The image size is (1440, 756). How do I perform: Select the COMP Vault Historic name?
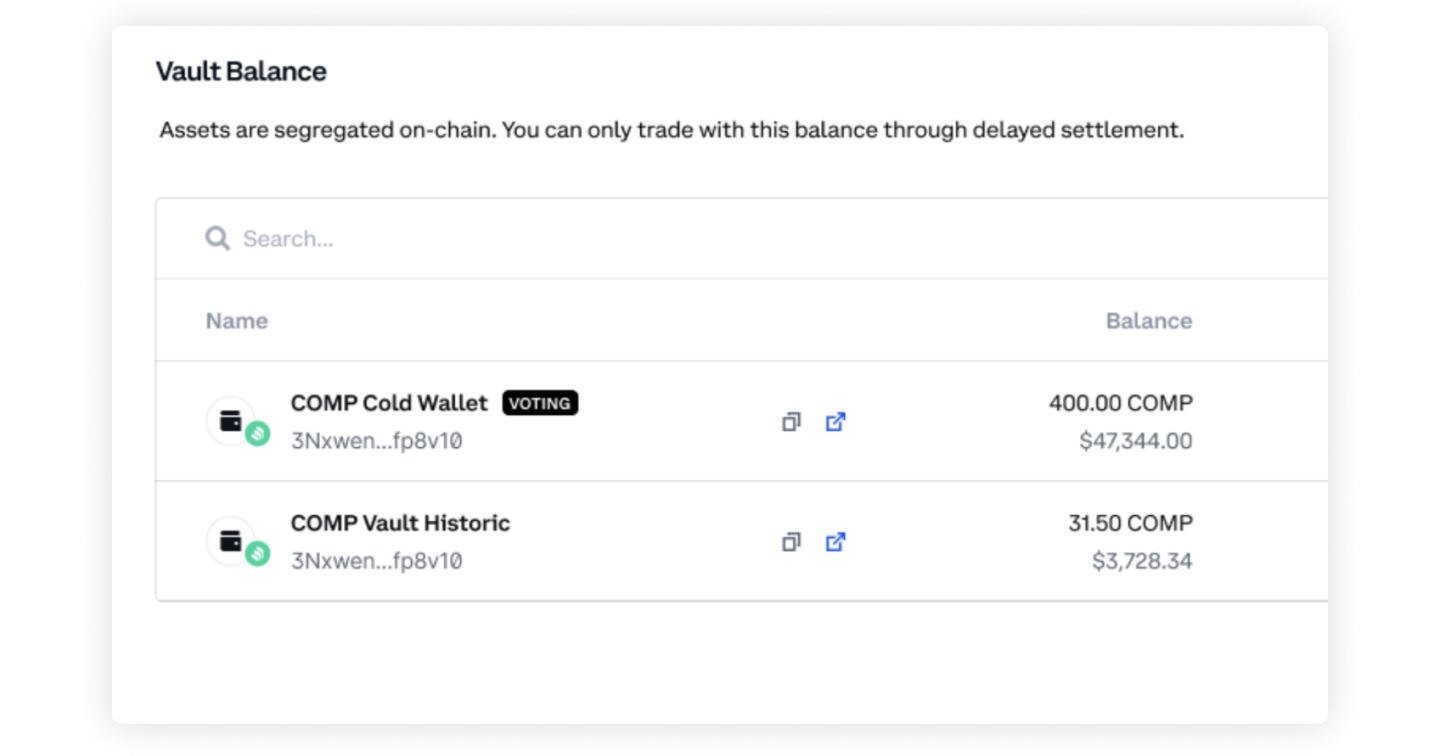click(x=400, y=523)
